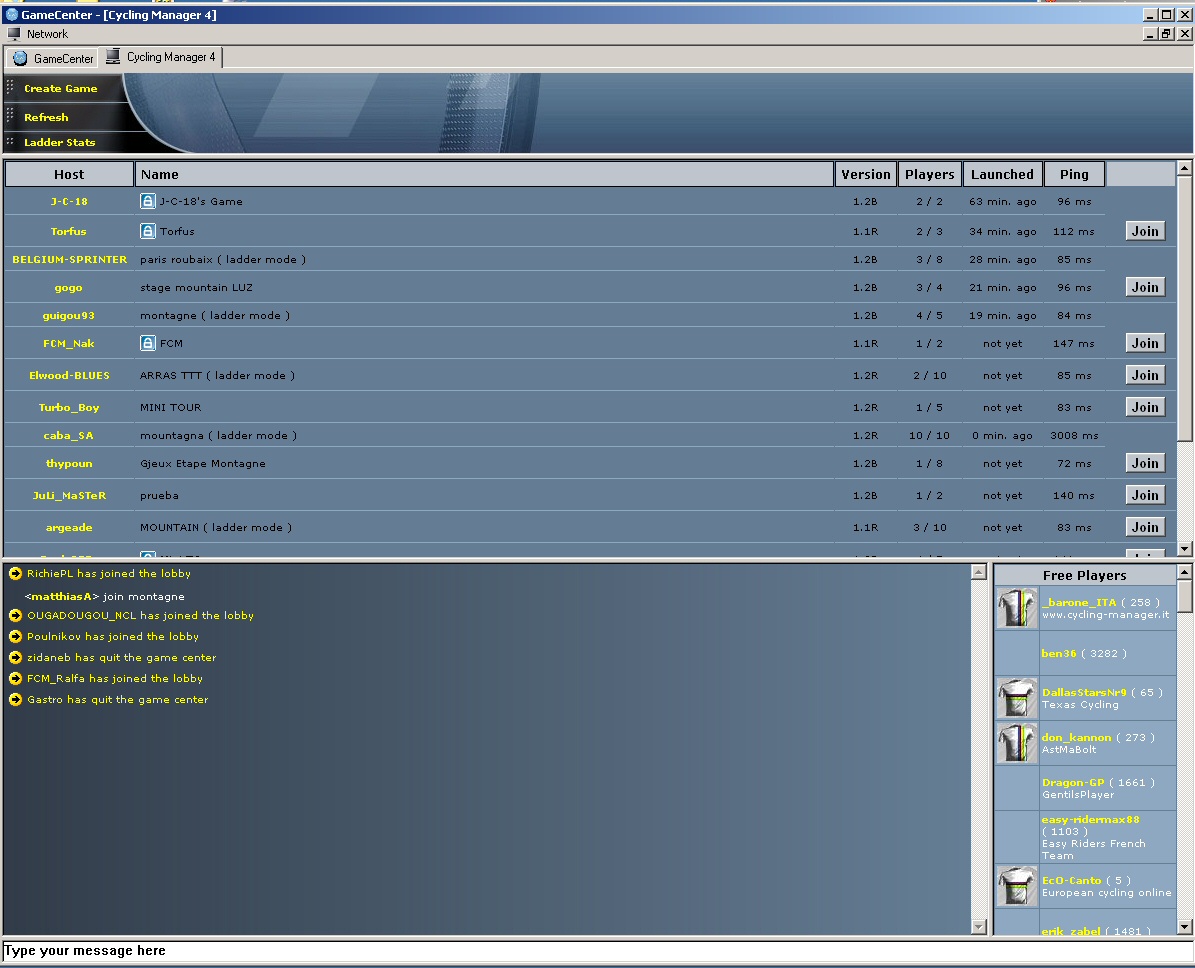1195x968 pixels.
Task: Click the arrow icon beside RichiePL joined message
Action: [x=15, y=573]
